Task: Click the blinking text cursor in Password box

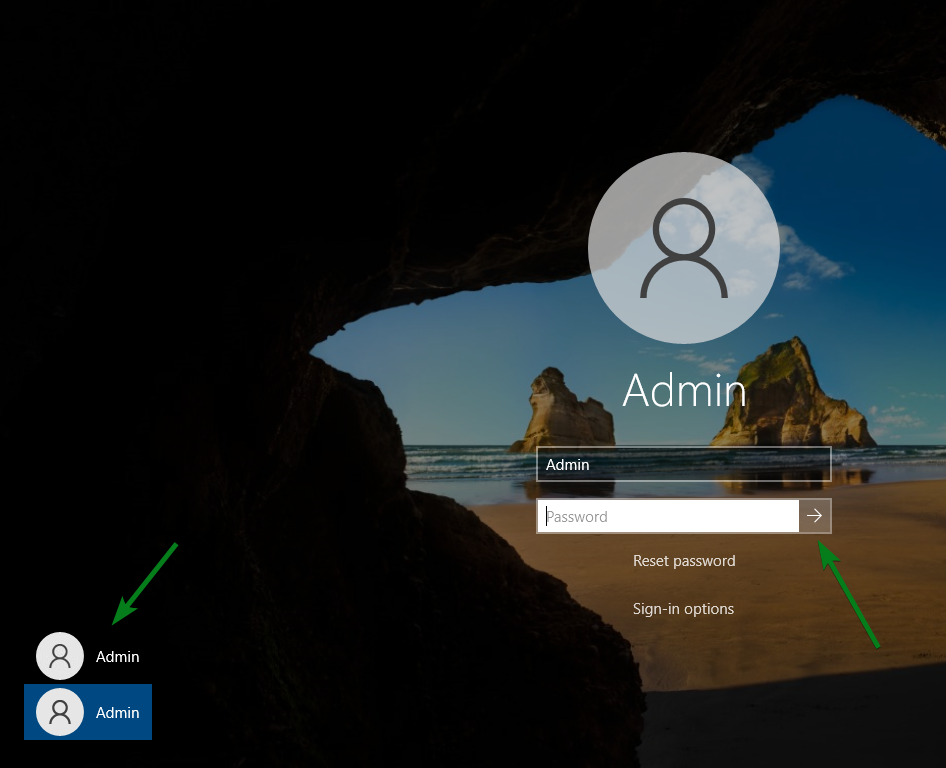Action: [546, 517]
